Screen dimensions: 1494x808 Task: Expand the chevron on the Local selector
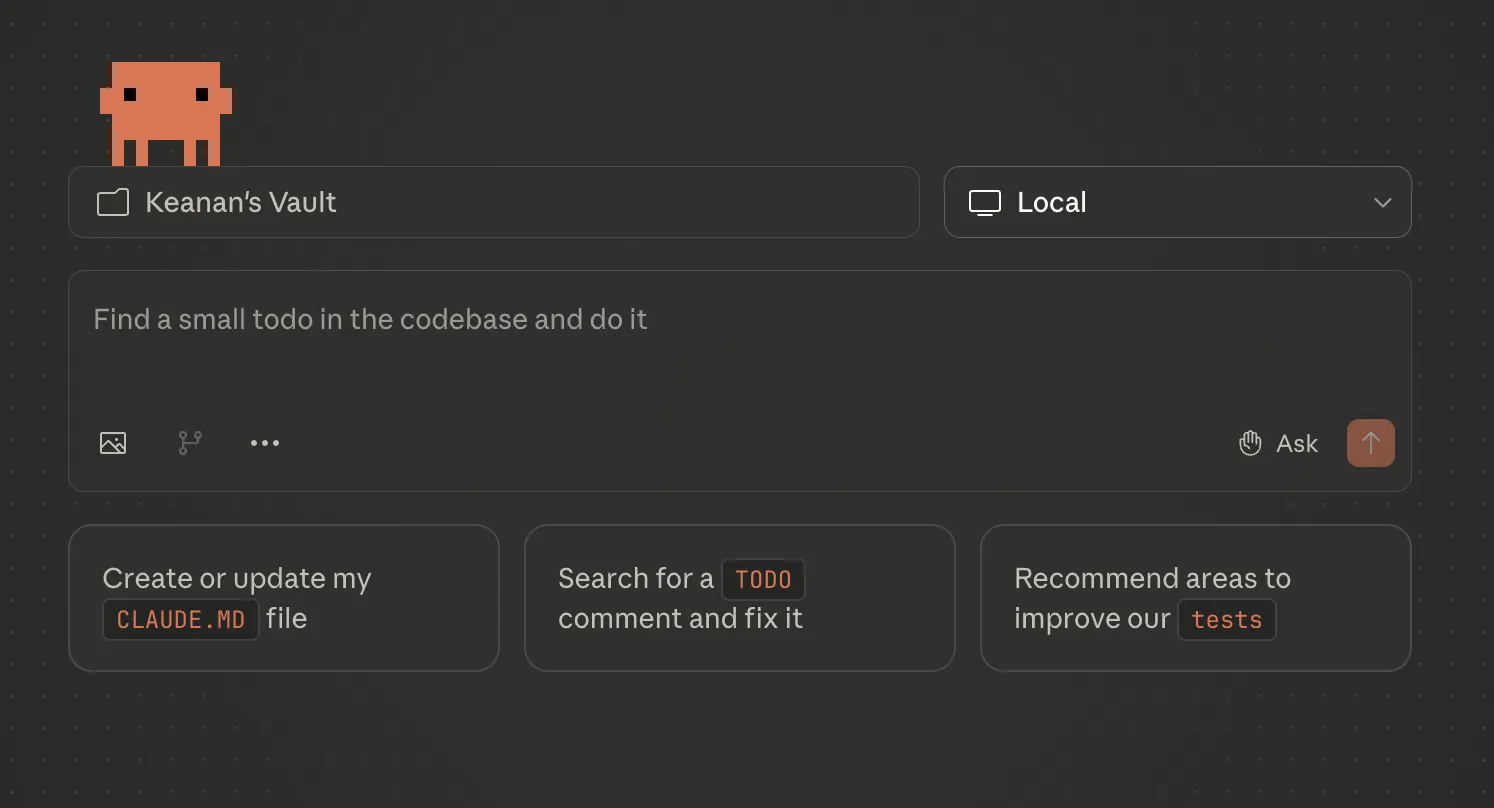point(1383,202)
